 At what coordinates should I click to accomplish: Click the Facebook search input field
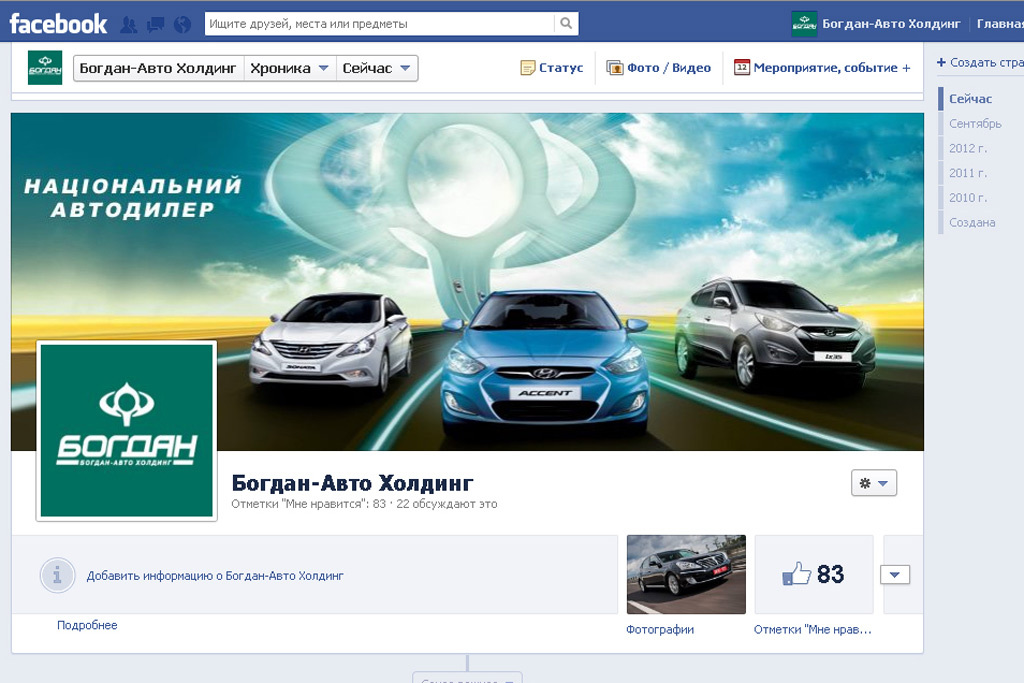tap(379, 23)
